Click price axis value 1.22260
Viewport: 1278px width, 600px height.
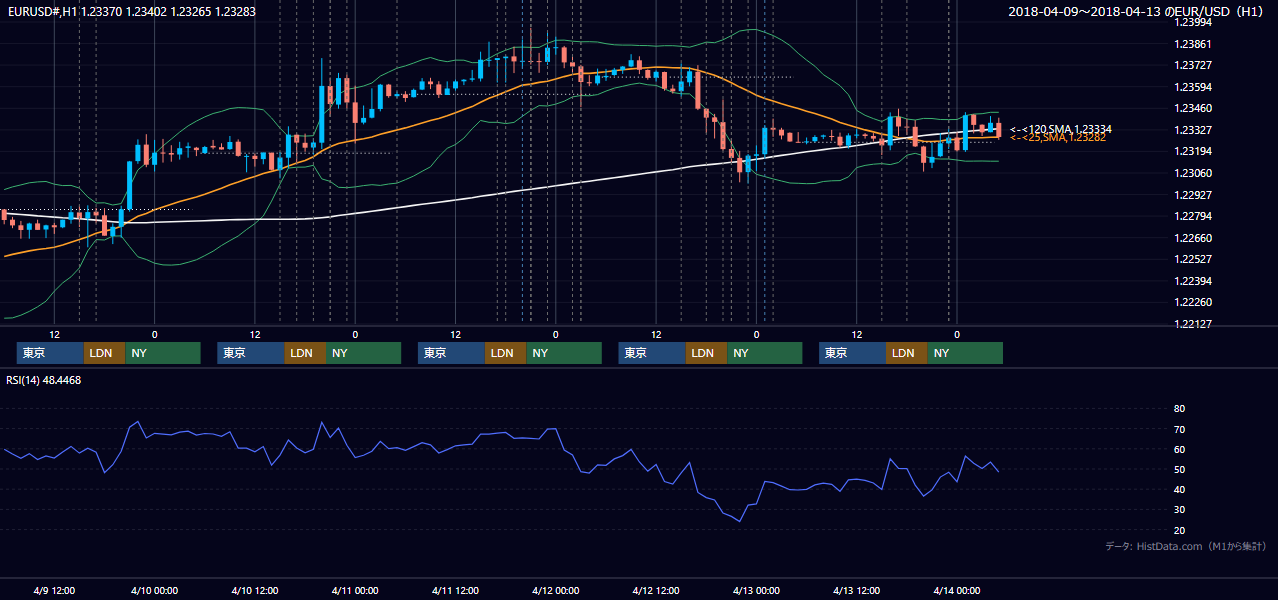pos(1193,302)
